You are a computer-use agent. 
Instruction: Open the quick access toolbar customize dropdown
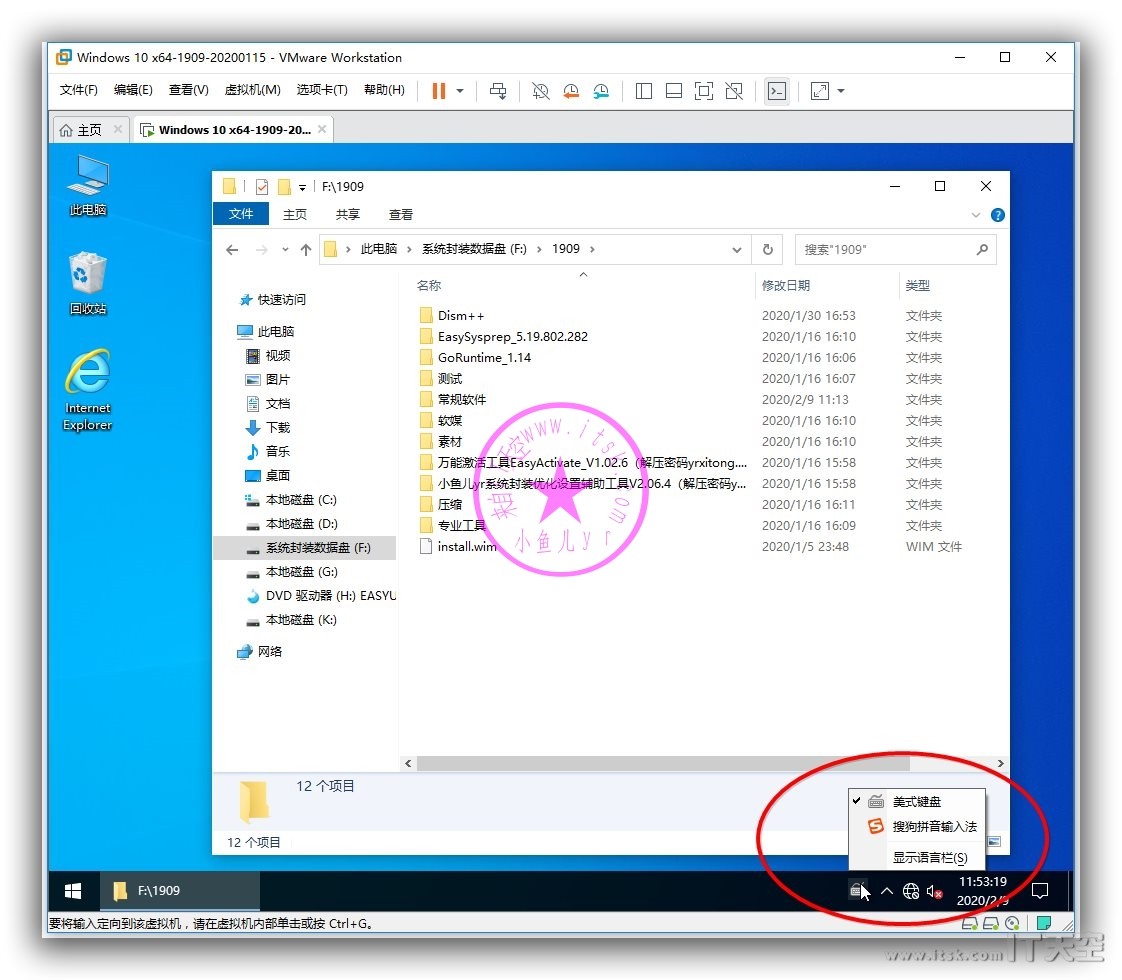pyautogui.click(x=302, y=187)
